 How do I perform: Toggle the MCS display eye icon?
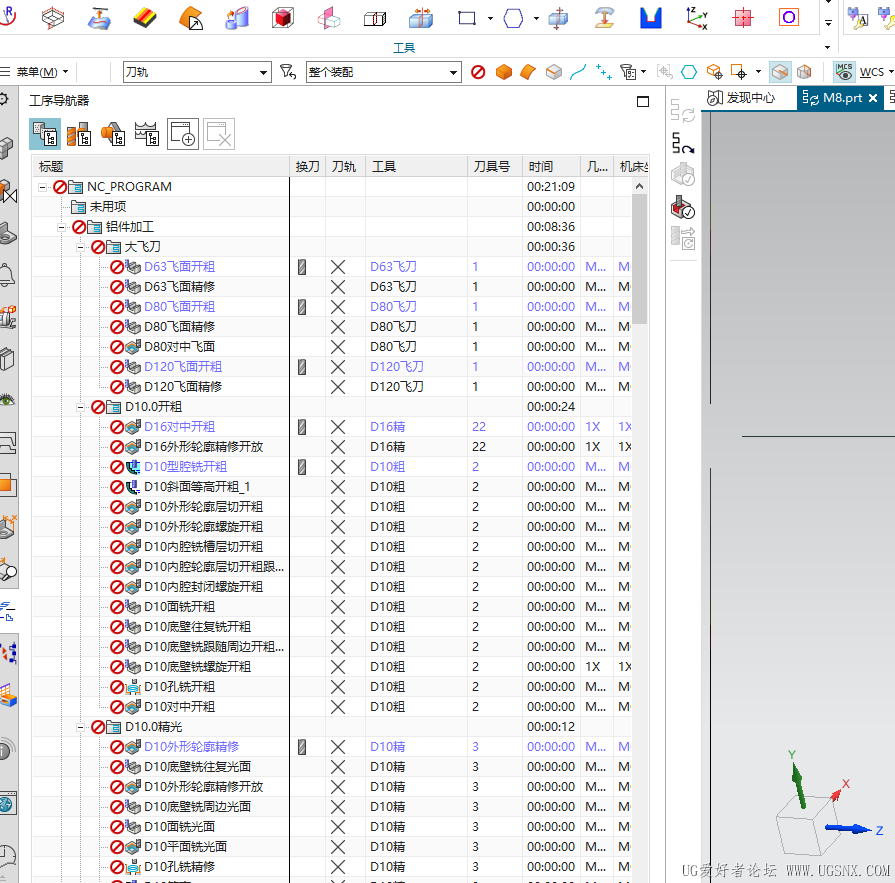pyautogui.click(x=844, y=72)
